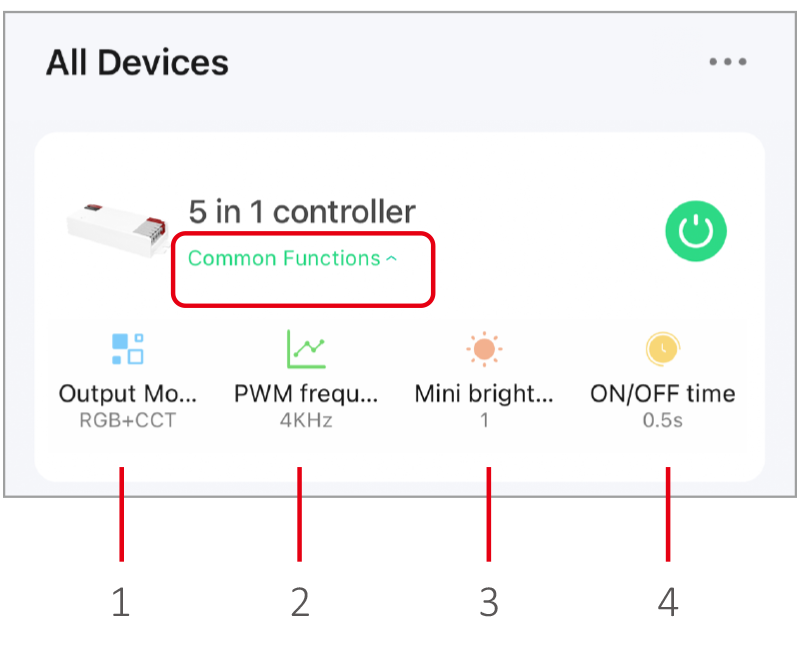Change the 0.5s fade time value
The width and height of the screenshot is (800, 660).
pyautogui.click(x=663, y=420)
